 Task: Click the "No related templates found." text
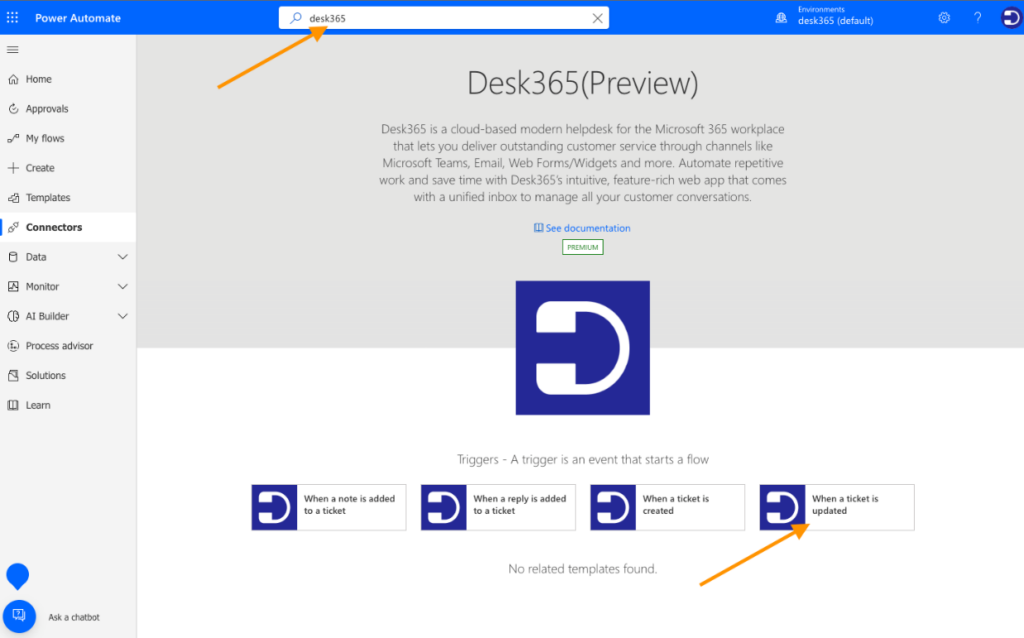pyautogui.click(x=583, y=569)
